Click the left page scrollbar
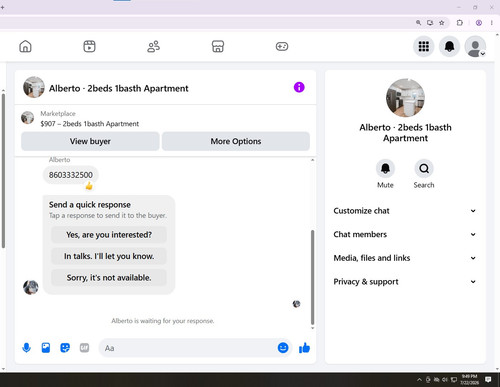 pyautogui.click(x=3, y=171)
